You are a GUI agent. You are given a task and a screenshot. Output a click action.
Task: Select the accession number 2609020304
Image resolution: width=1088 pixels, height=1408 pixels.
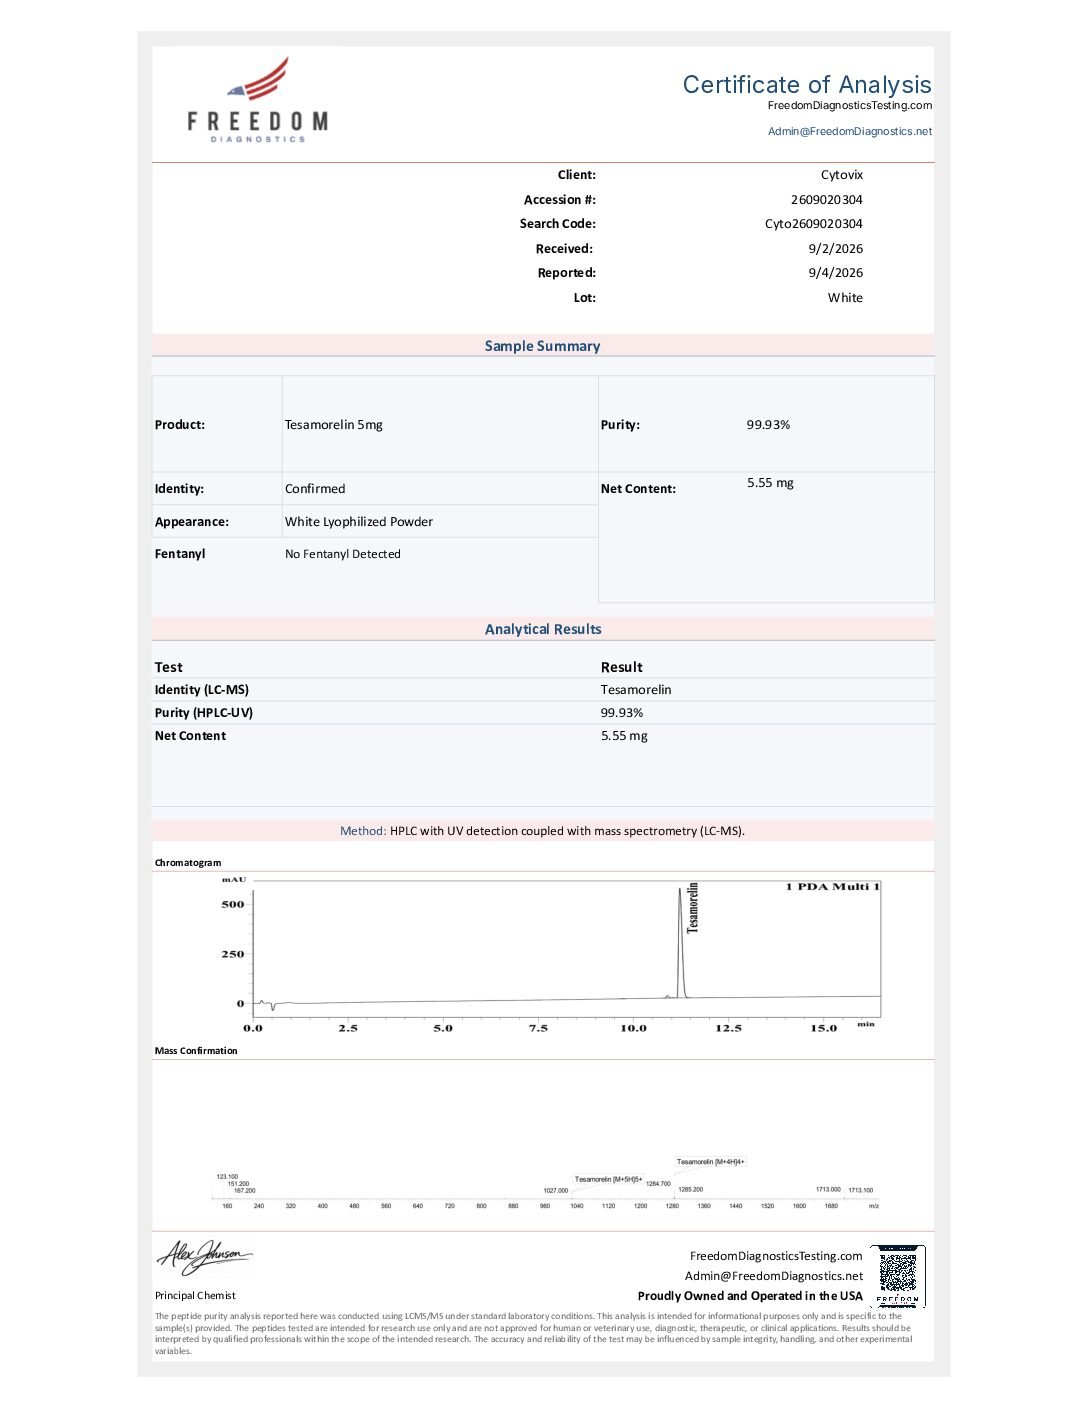coord(827,200)
